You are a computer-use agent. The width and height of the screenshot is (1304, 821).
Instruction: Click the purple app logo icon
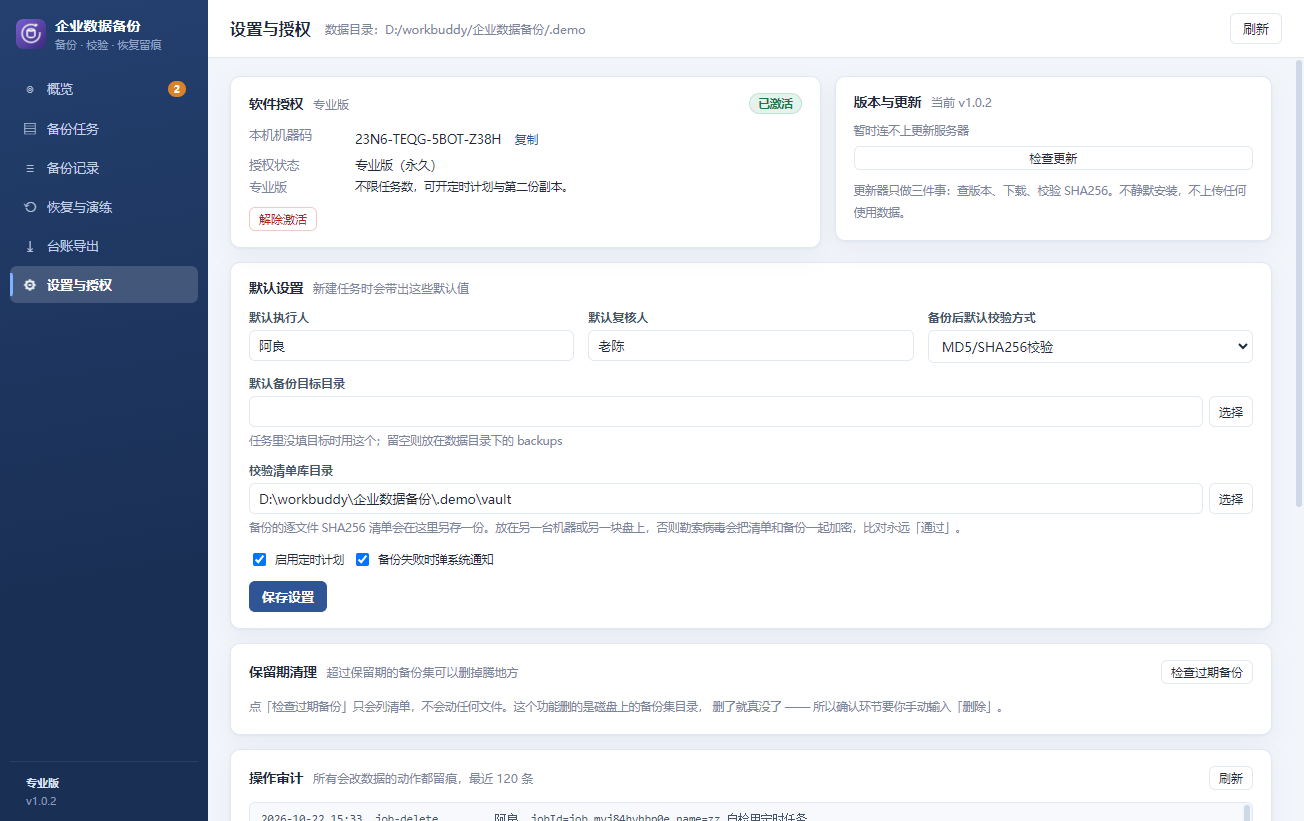point(31,33)
